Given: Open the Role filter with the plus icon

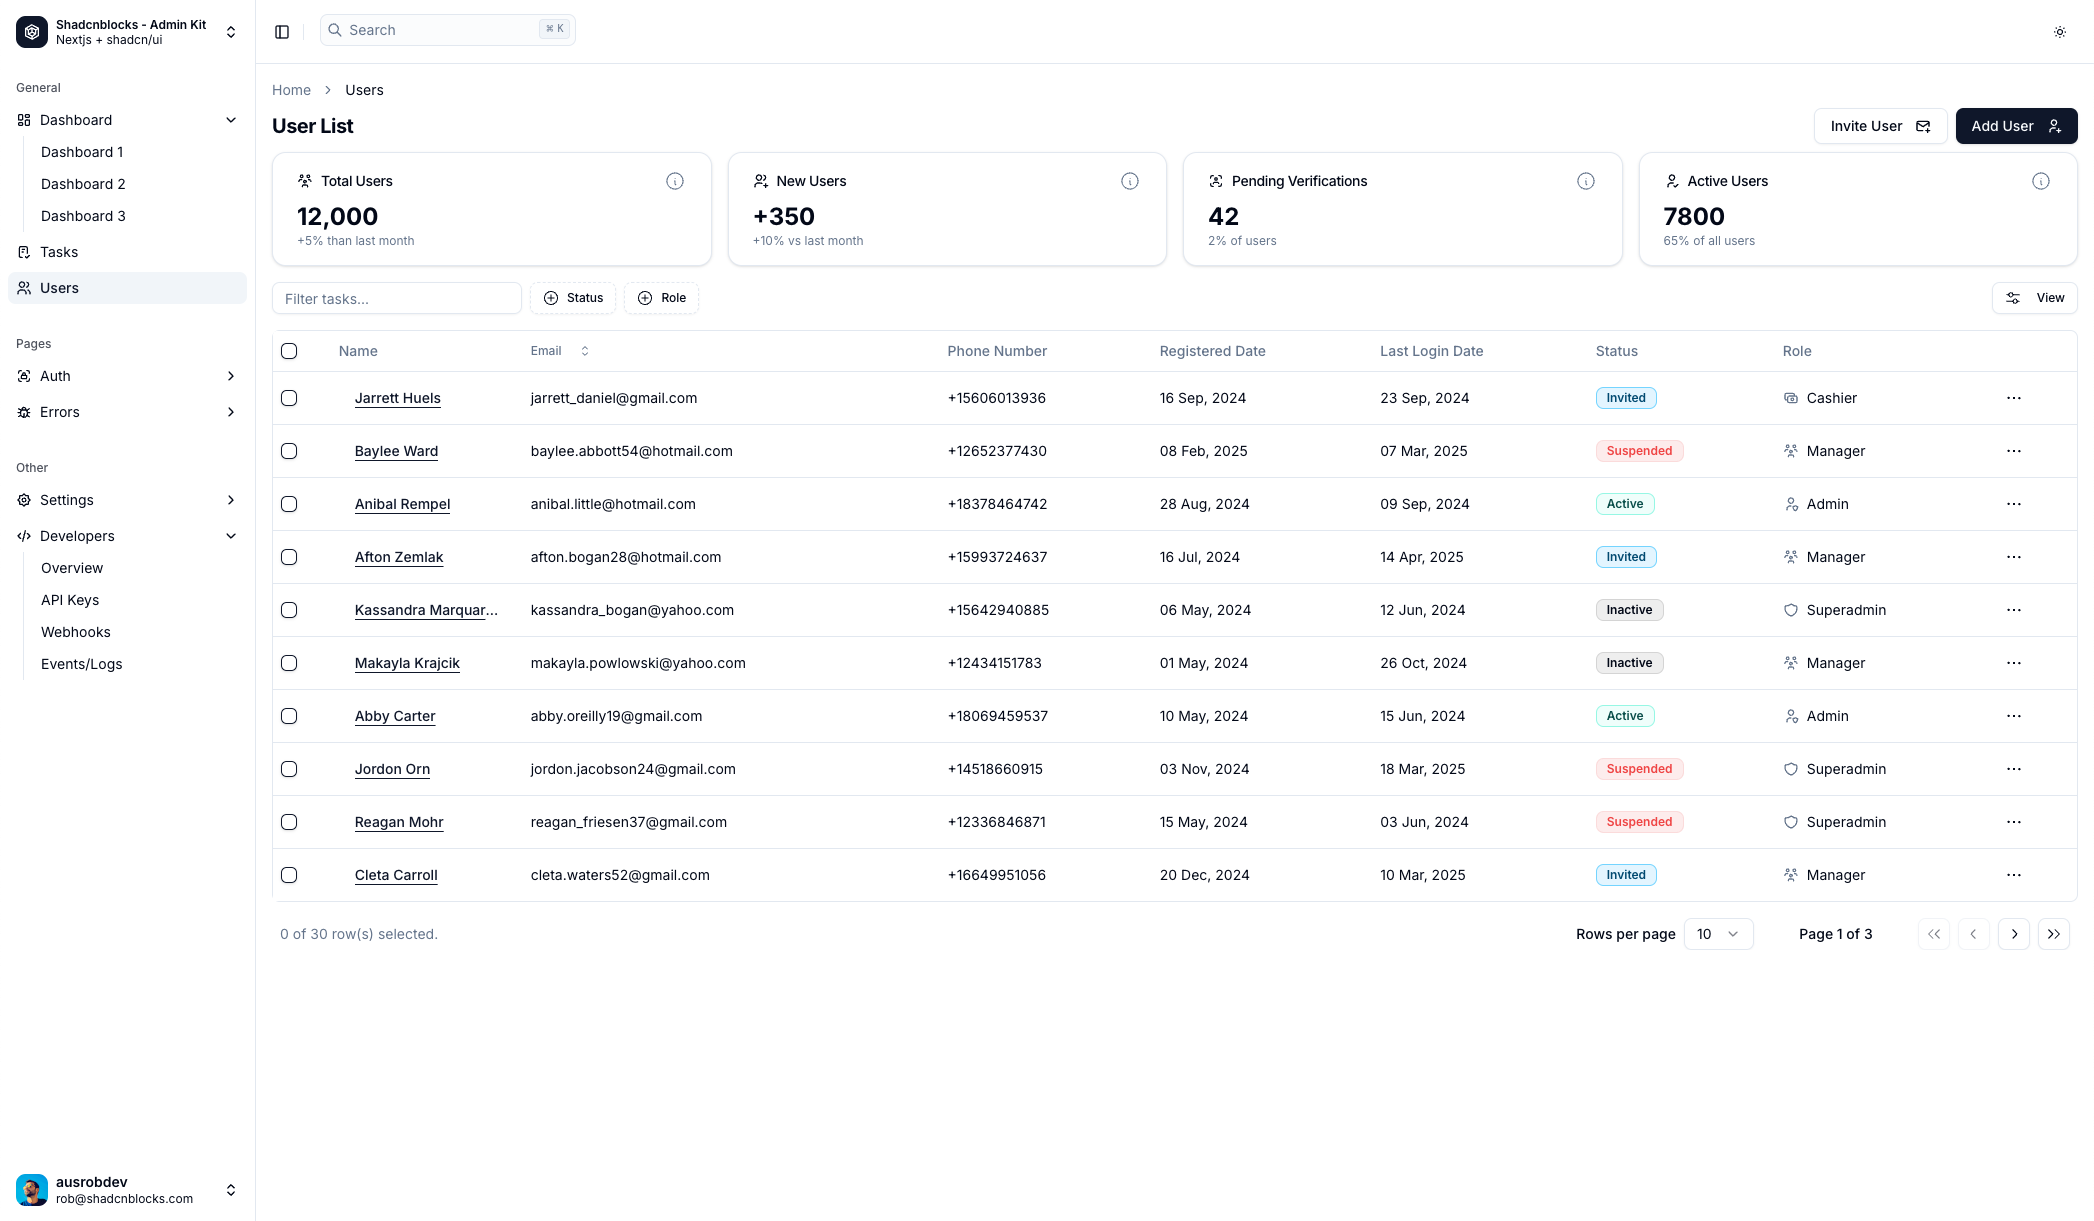Looking at the screenshot, I should [661, 297].
